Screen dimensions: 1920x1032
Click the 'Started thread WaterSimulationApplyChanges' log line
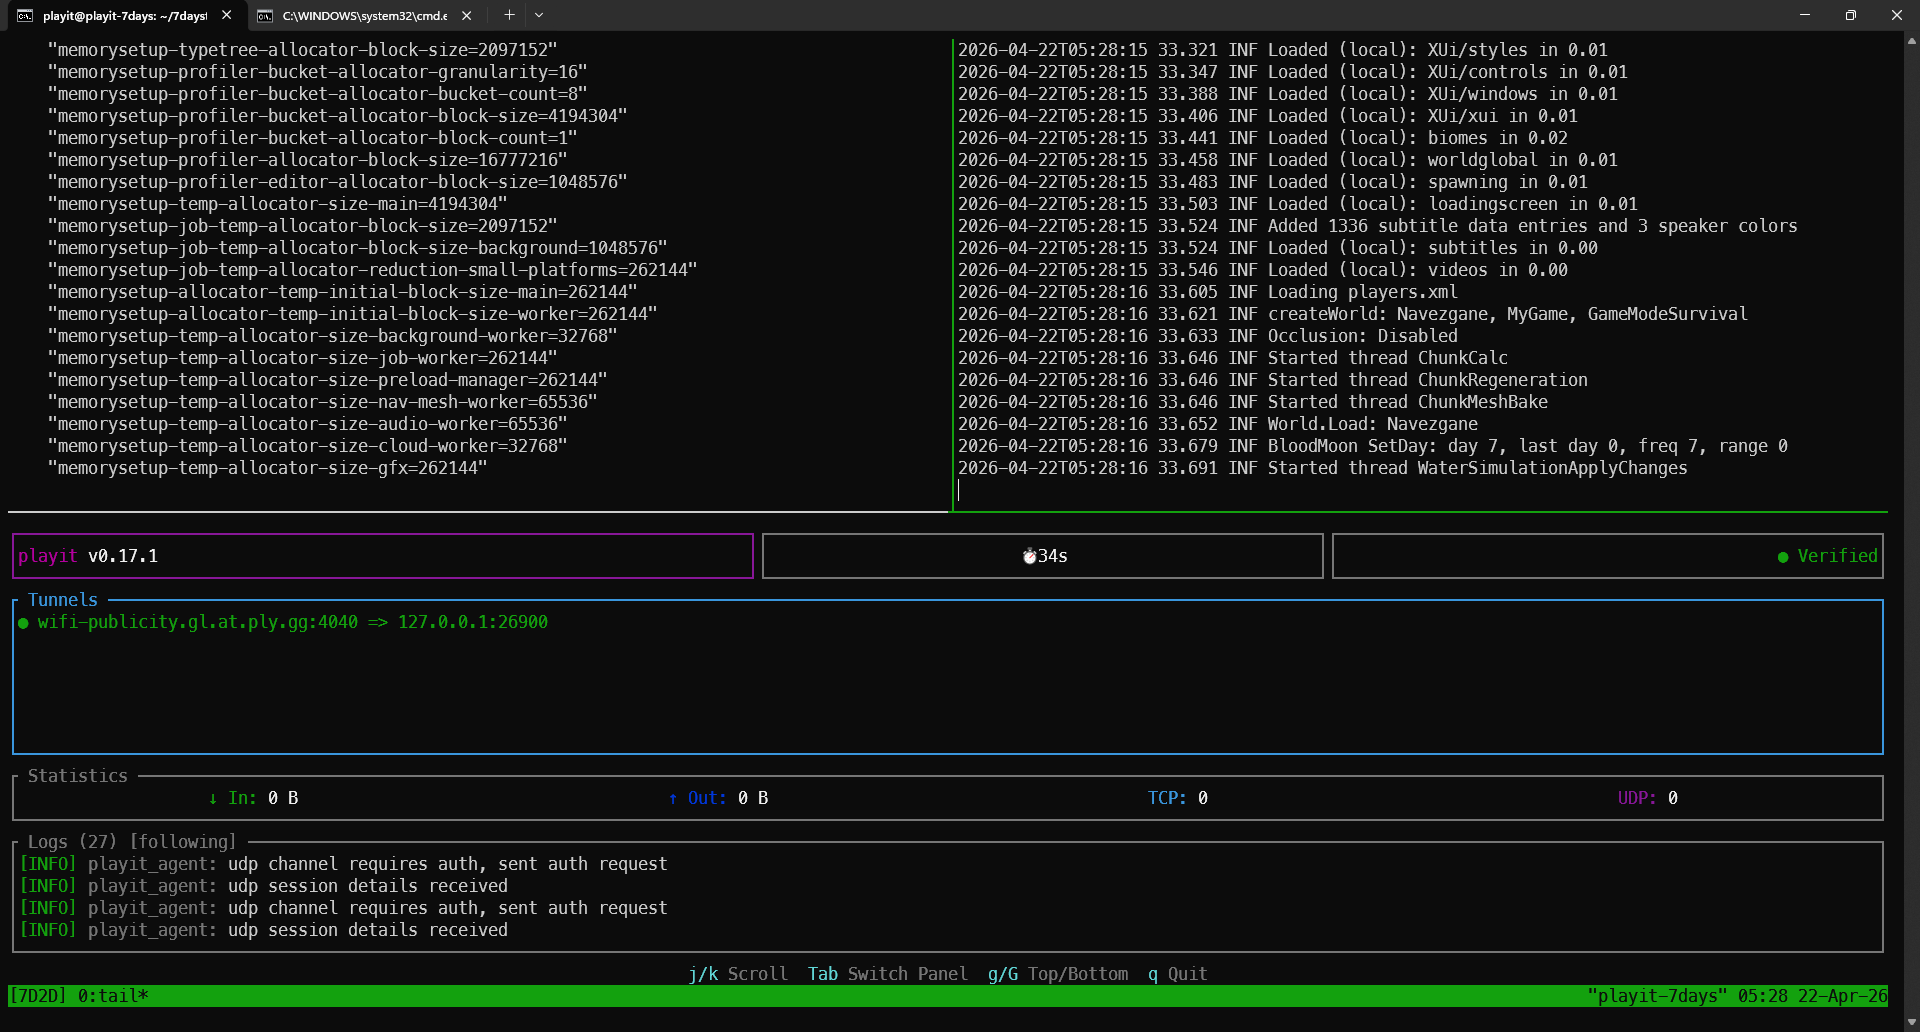(x=1323, y=468)
